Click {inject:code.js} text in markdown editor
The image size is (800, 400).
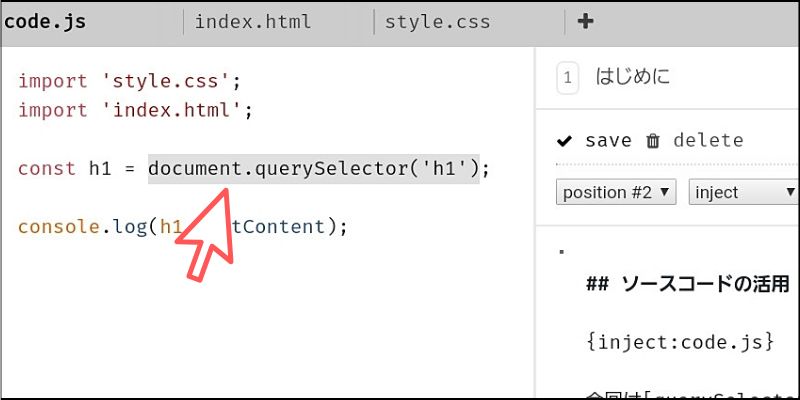[680, 342]
